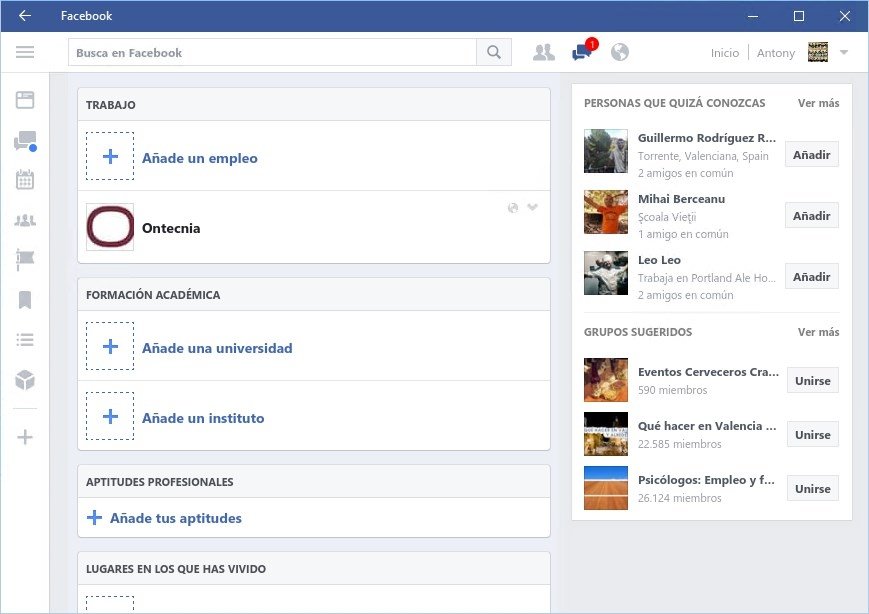
Task: Click '2 amigos en común' under Guillermo
Action: tap(686, 173)
